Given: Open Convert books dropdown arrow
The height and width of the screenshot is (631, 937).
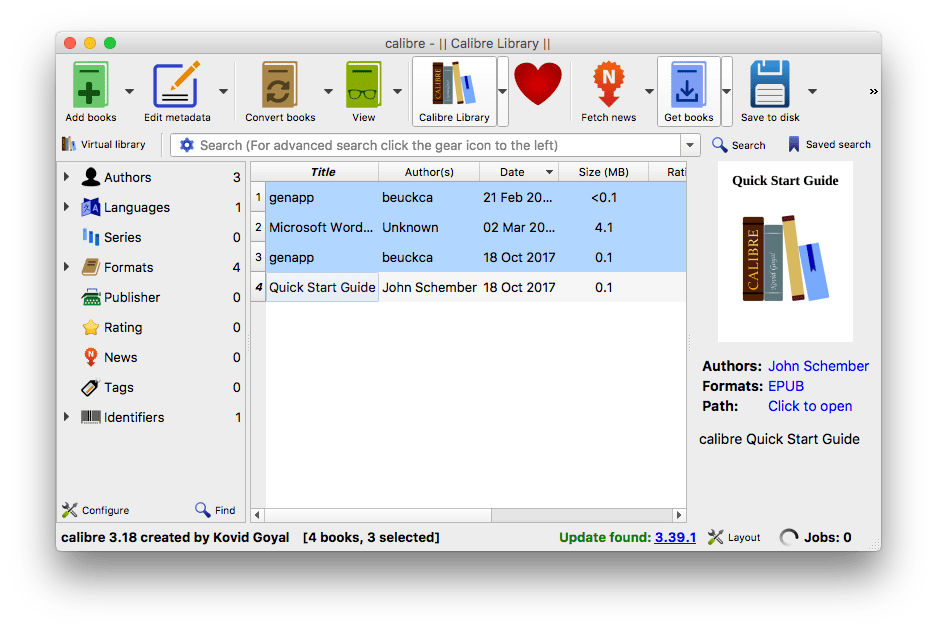Looking at the screenshot, I should pyautogui.click(x=329, y=91).
